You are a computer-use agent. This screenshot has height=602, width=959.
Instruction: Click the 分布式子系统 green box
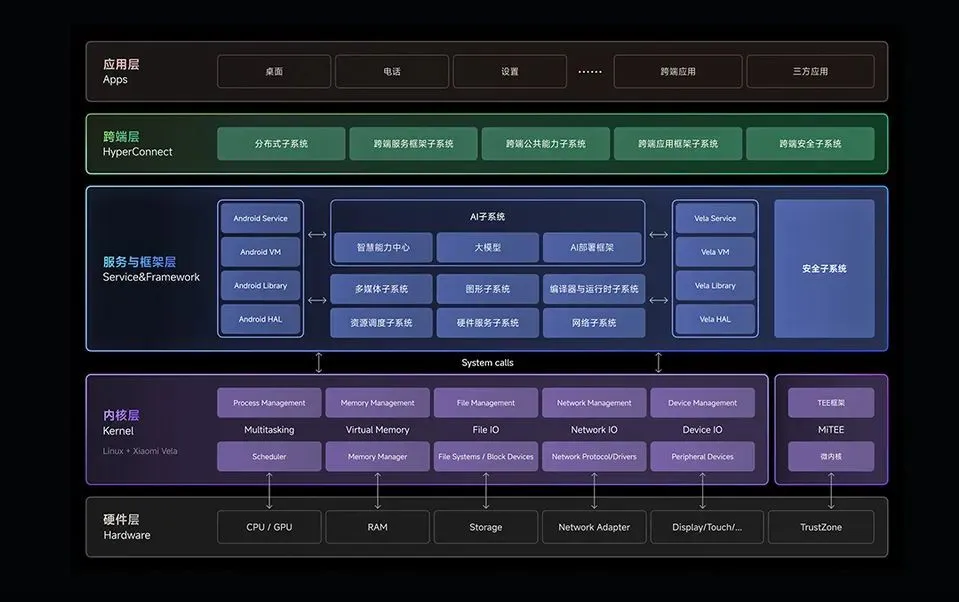coord(281,144)
